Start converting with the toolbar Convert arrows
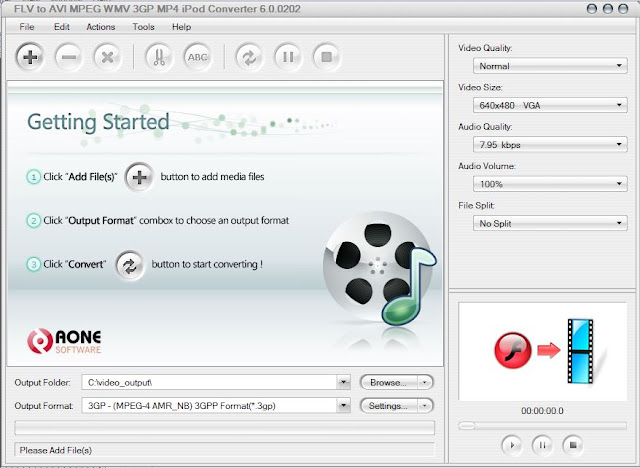The width and height of the screenshot is (640, 468). 249,57
